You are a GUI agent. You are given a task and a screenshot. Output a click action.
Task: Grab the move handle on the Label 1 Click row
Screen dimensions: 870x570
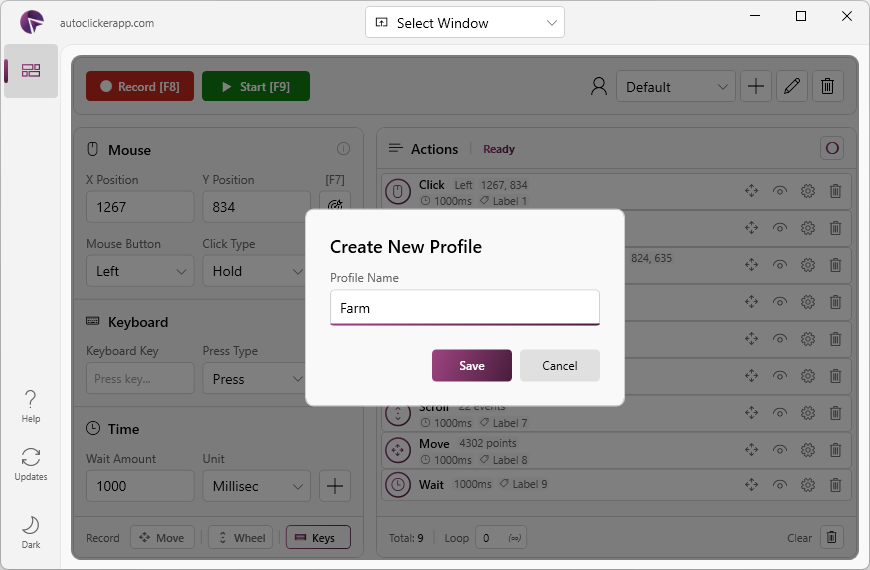pyautogui.click(x=751, y=191)
